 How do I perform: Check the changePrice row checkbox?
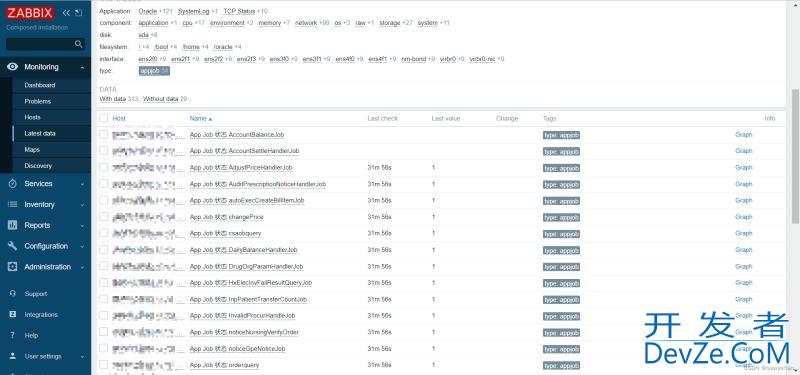pos(104,217)
